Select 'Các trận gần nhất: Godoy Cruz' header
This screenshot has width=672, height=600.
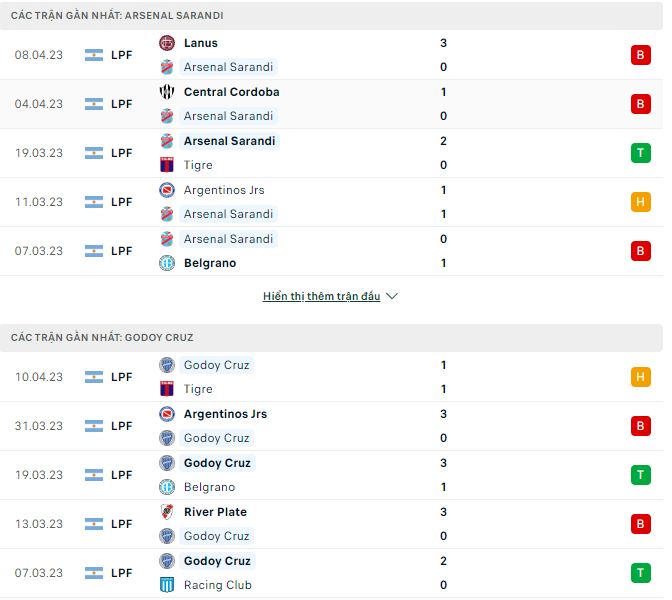(x=102, y=338)
